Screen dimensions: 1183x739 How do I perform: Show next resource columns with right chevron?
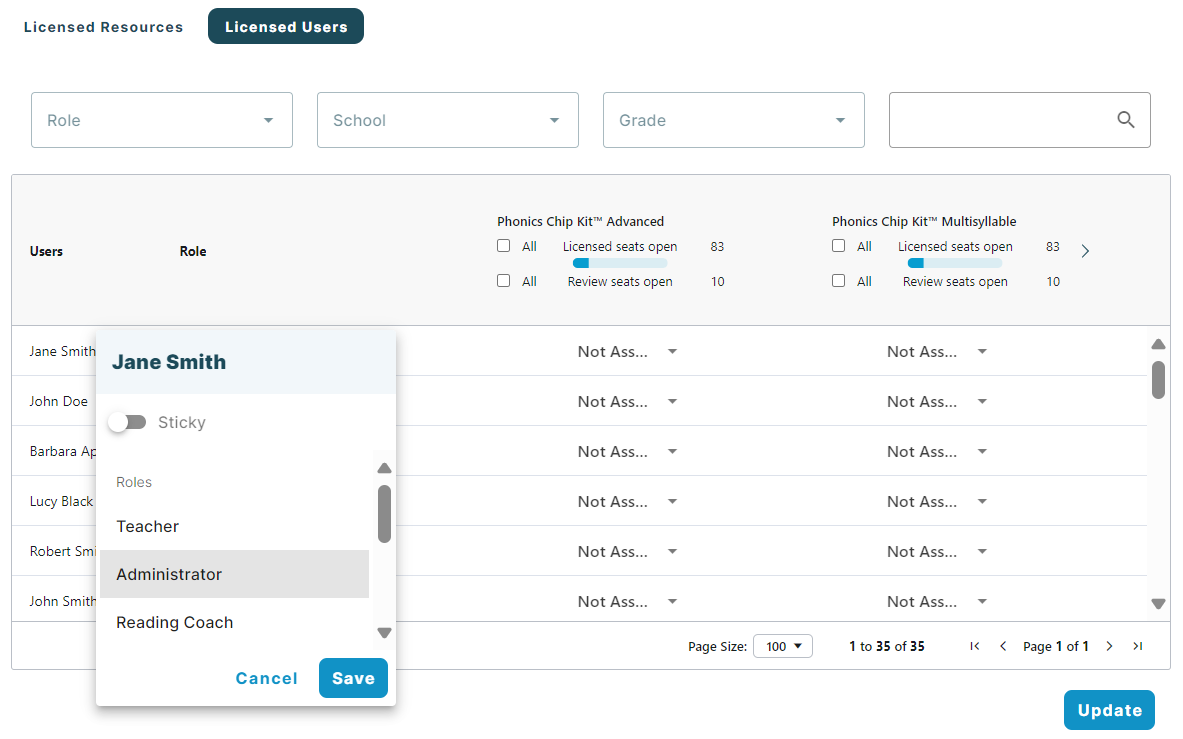pos(1085,251)
